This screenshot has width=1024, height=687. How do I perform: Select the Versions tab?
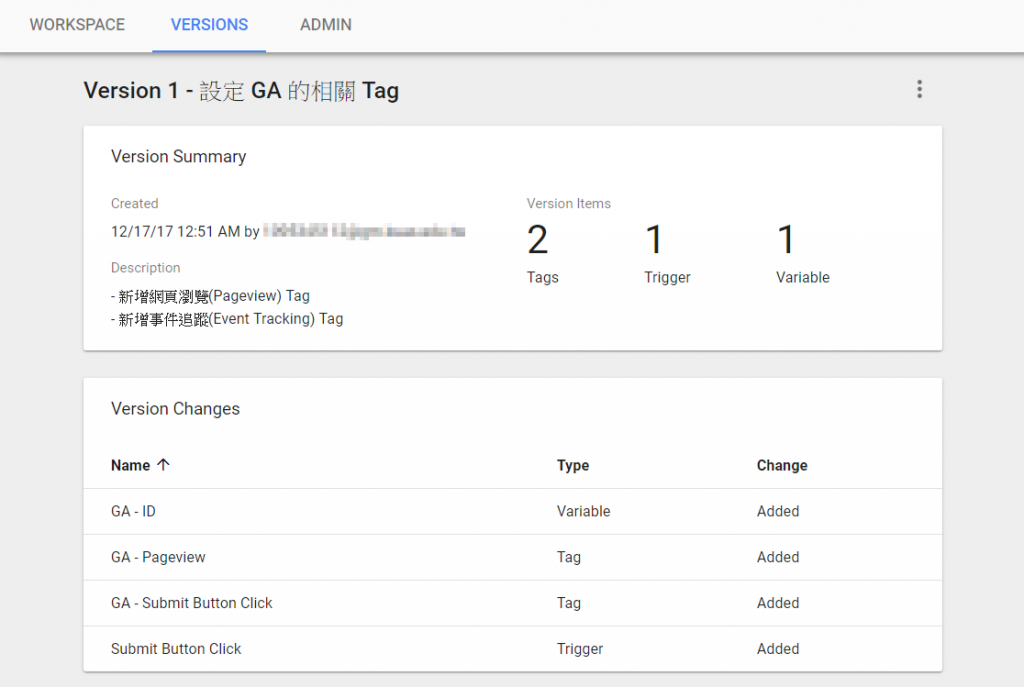[209, 25]
